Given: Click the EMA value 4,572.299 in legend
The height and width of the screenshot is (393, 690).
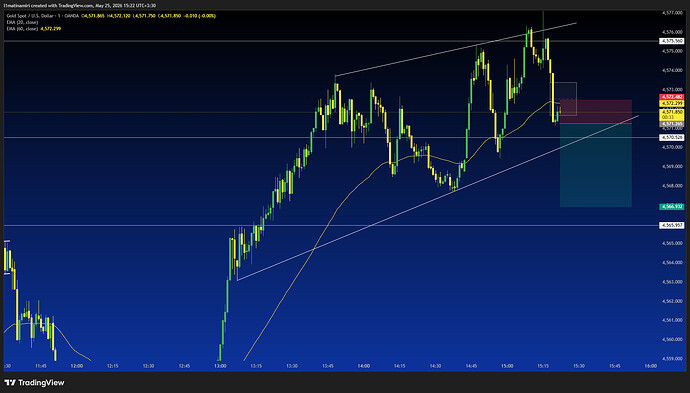Looking at the screenshot, I should 51,29.
